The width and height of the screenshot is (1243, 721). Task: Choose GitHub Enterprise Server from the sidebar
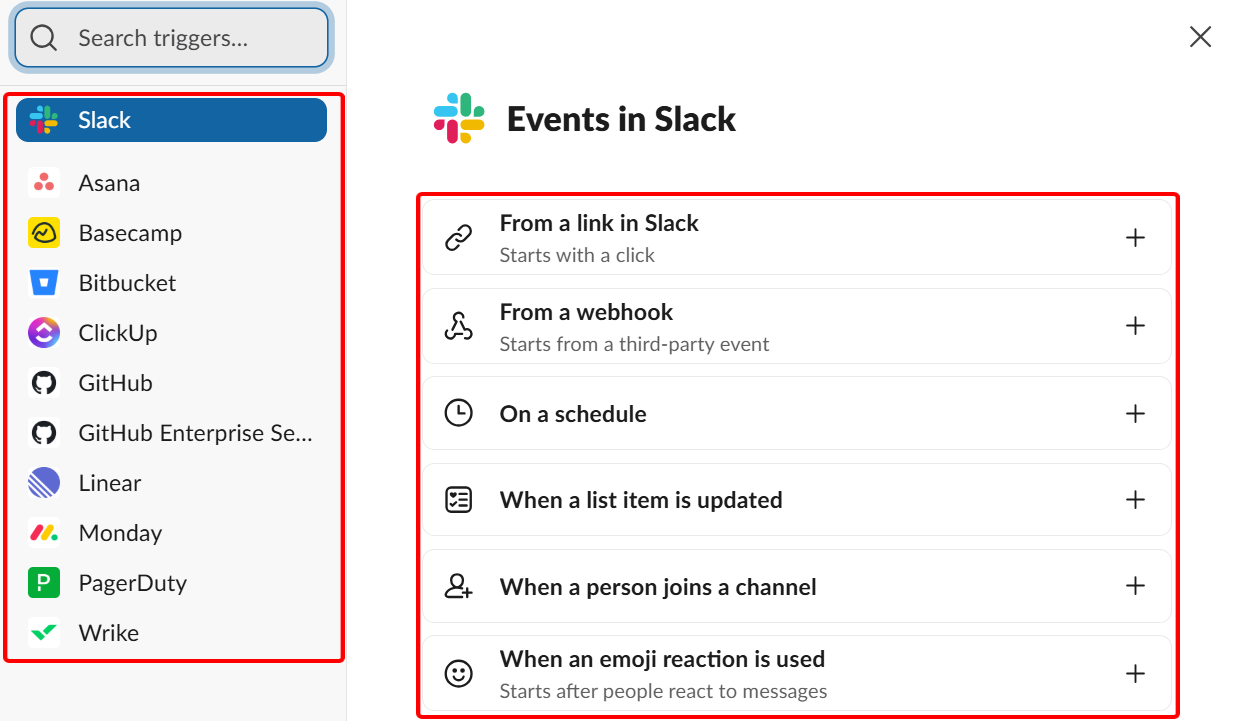point(170,432)
